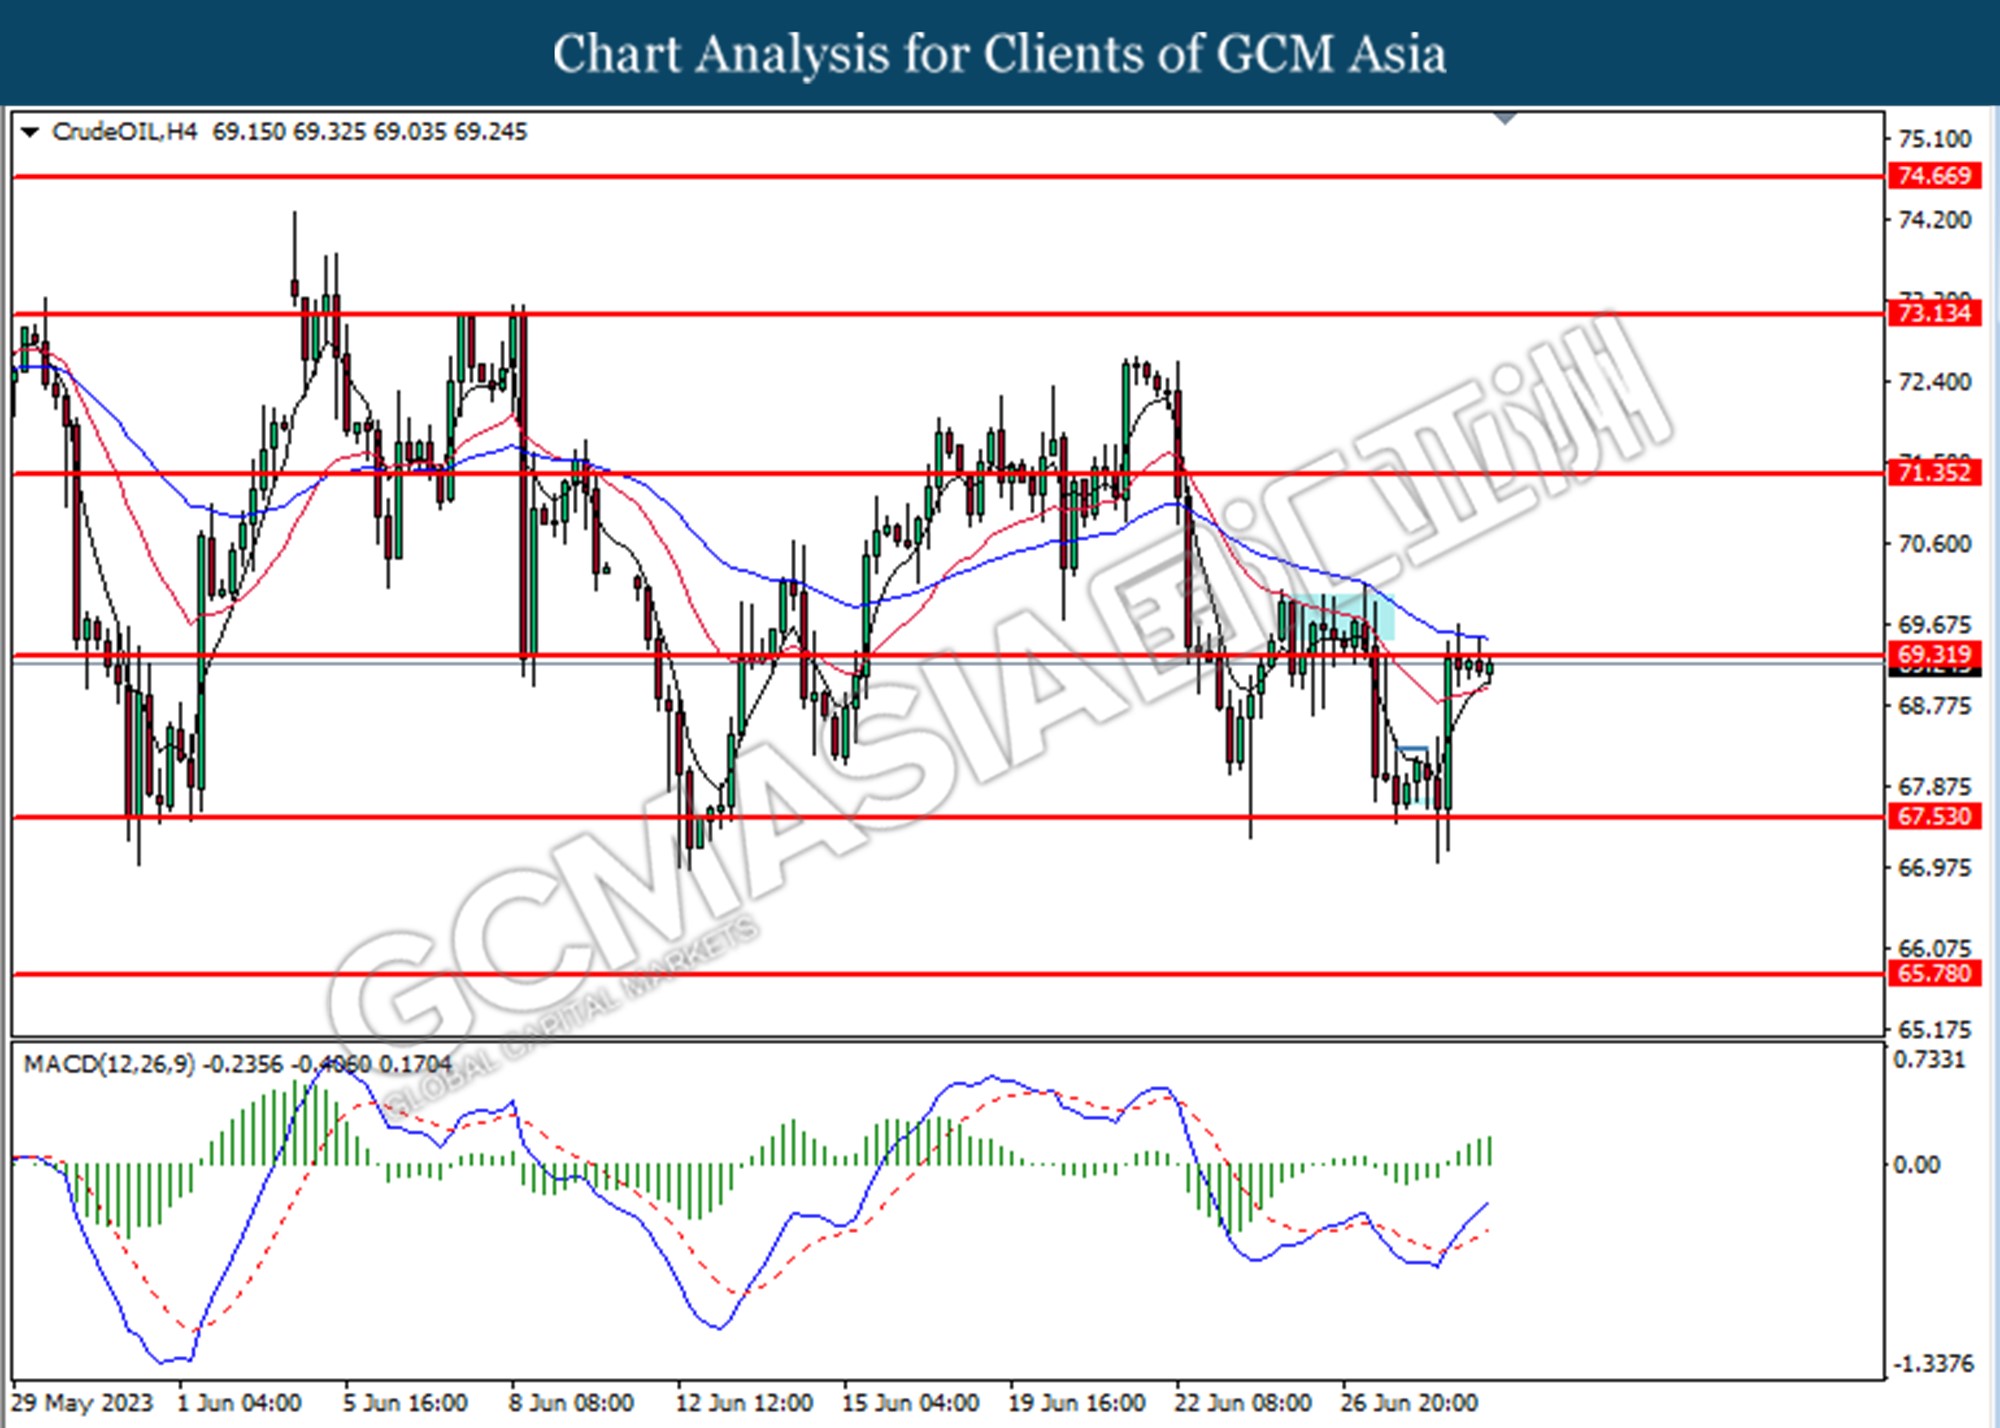
Task: Click the Chart Analysis for Clients title
Action: click(x=999, y=53)
